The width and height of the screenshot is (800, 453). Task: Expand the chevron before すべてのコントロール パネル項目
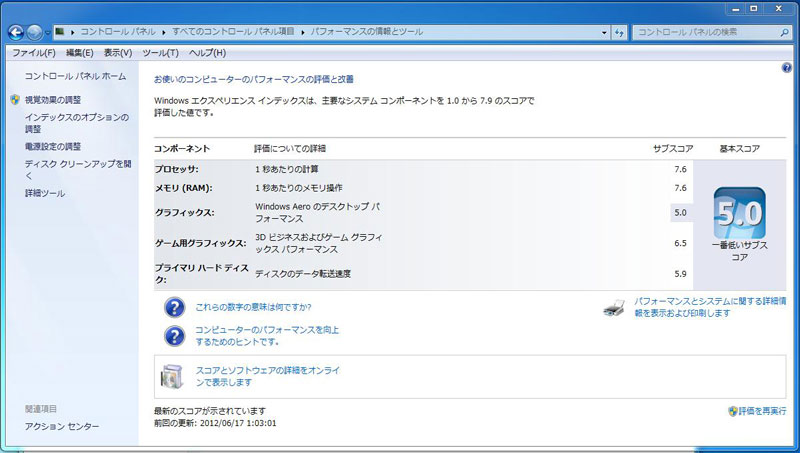[164, 32]
